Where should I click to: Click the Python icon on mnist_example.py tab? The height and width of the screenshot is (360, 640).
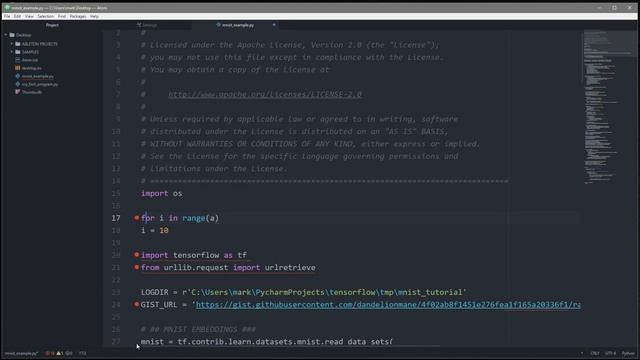tap(218, 25)
